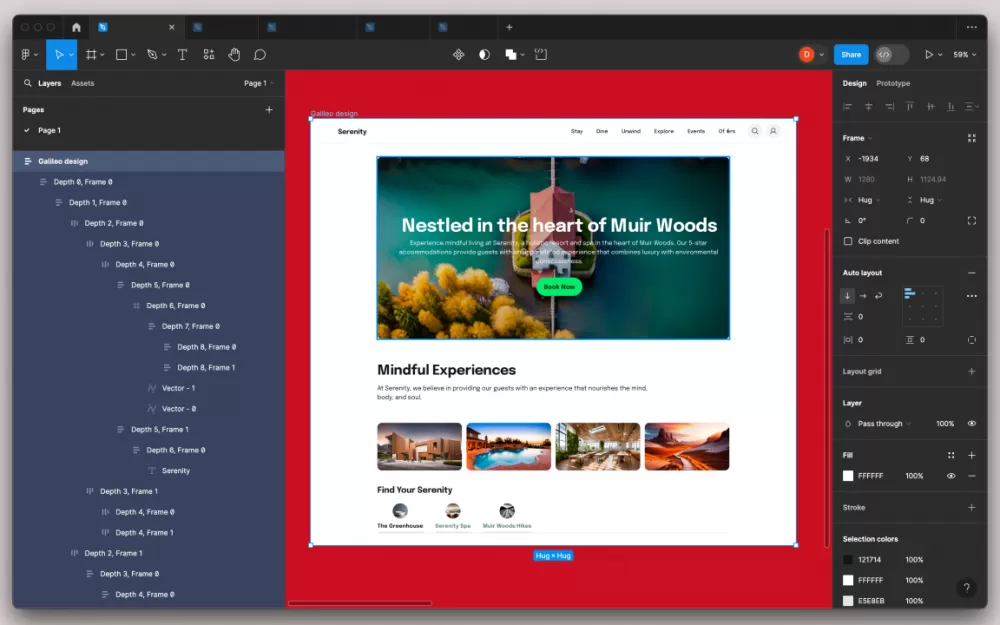Toggle layer visibility eye in Layer section
Viewport: 1000px width, 625px height.
coord(971,424)
